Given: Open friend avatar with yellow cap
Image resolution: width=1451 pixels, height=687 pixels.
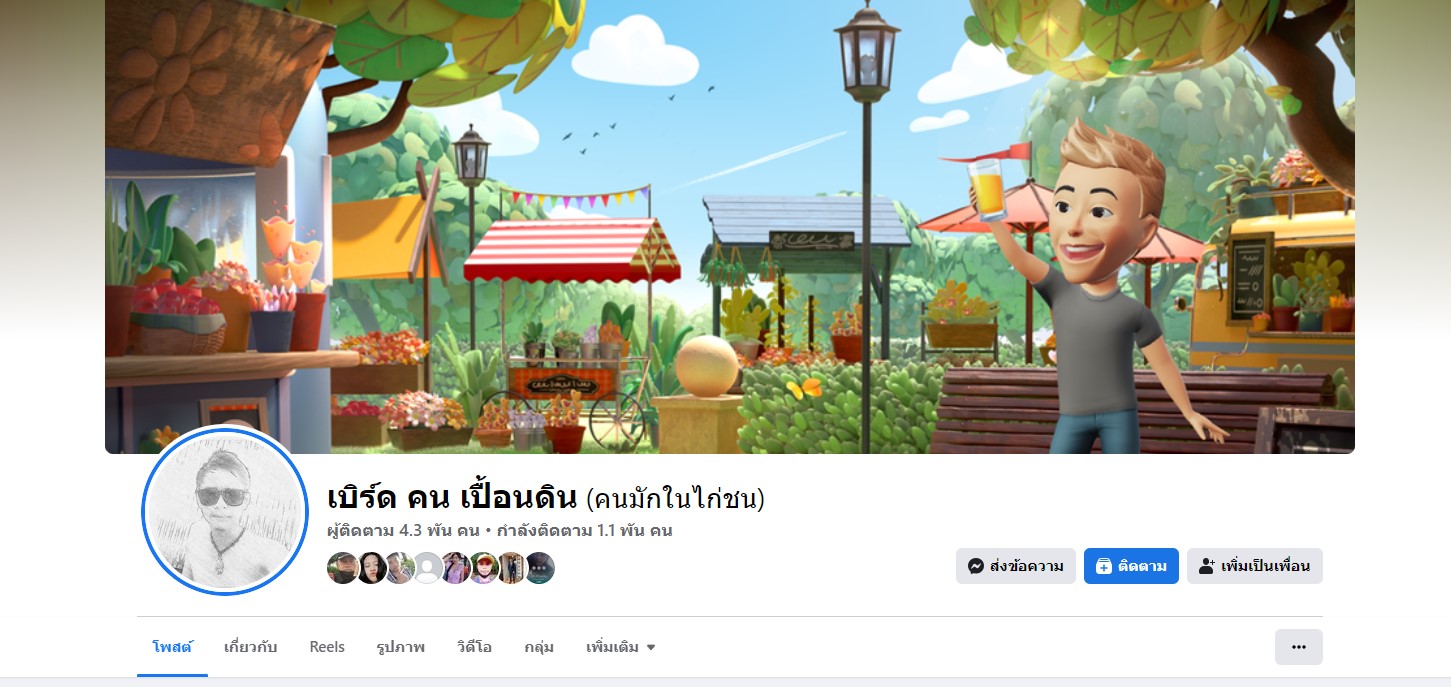Looking at the screenshot, I should (483, 568).
